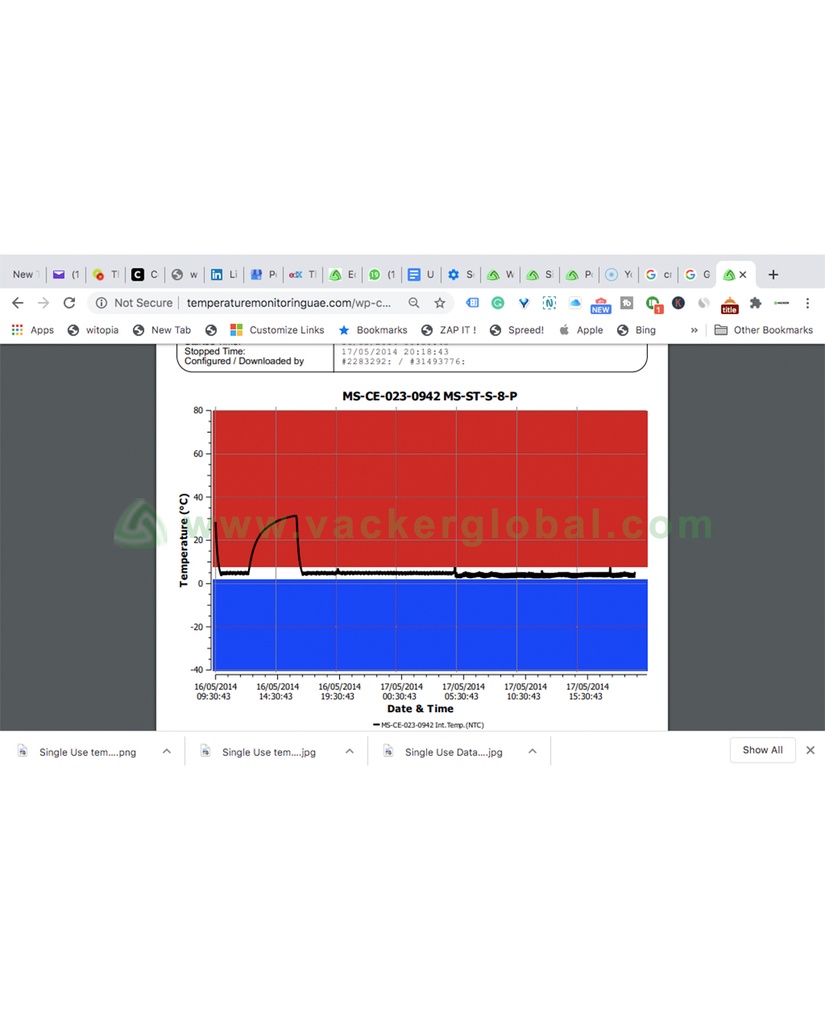Open the Other Bookmarks folder
This screenshot has height=1024, width=825.
[764, 330]
